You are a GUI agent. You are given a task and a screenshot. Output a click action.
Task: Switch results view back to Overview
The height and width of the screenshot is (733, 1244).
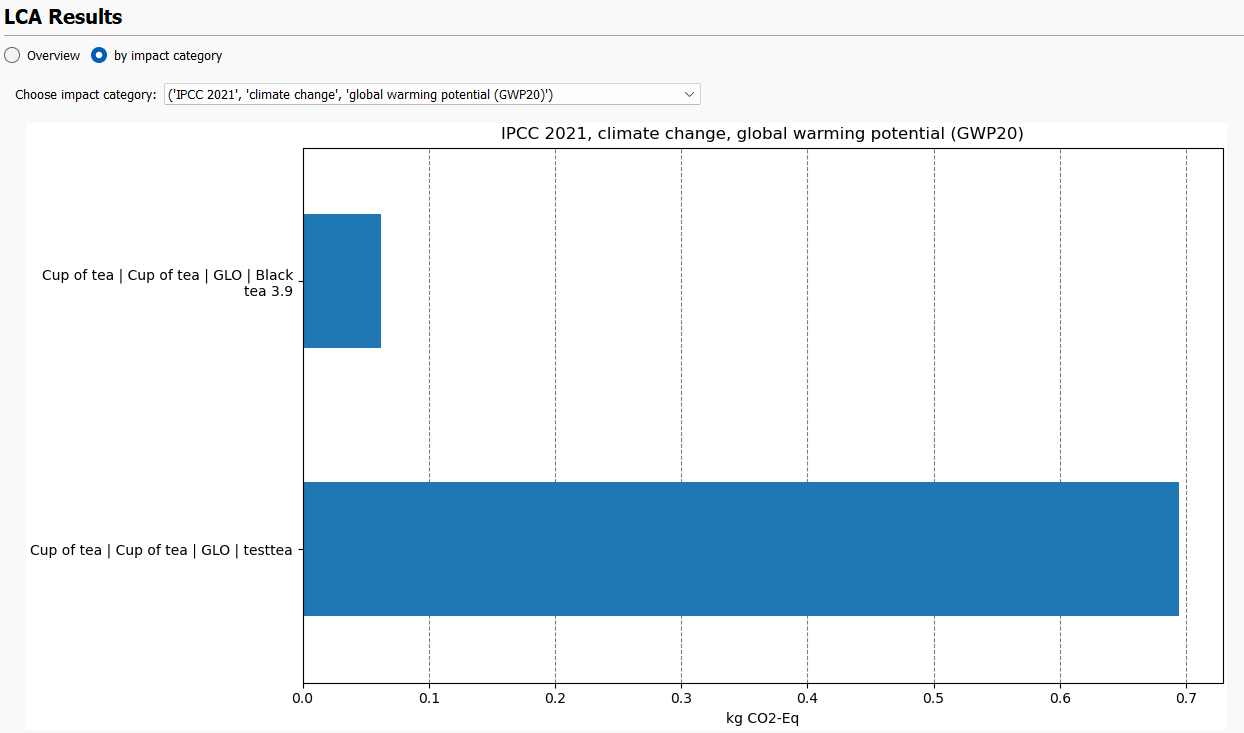click(x=11, y=55)
